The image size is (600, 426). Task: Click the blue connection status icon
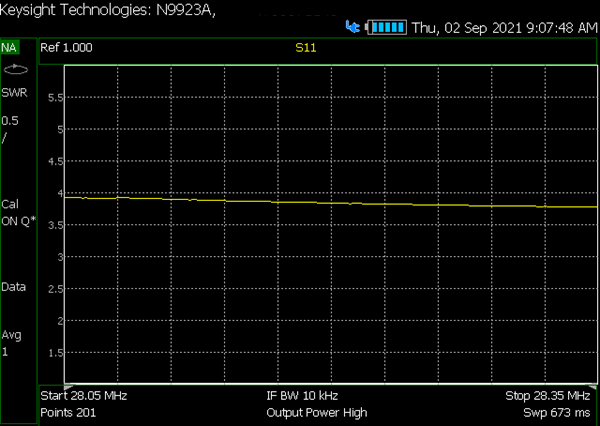tap(353, 27)
